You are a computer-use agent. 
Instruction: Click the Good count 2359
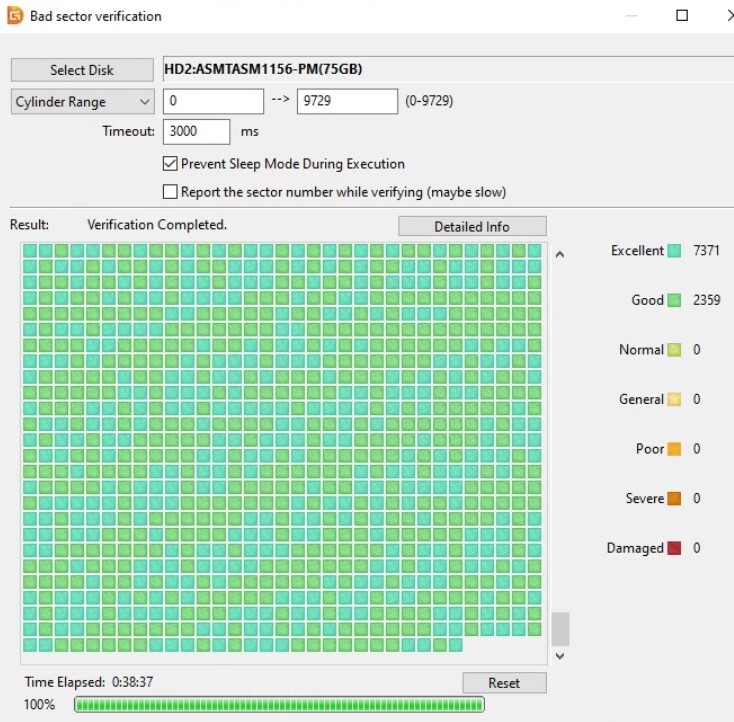(x=707, y=300)
